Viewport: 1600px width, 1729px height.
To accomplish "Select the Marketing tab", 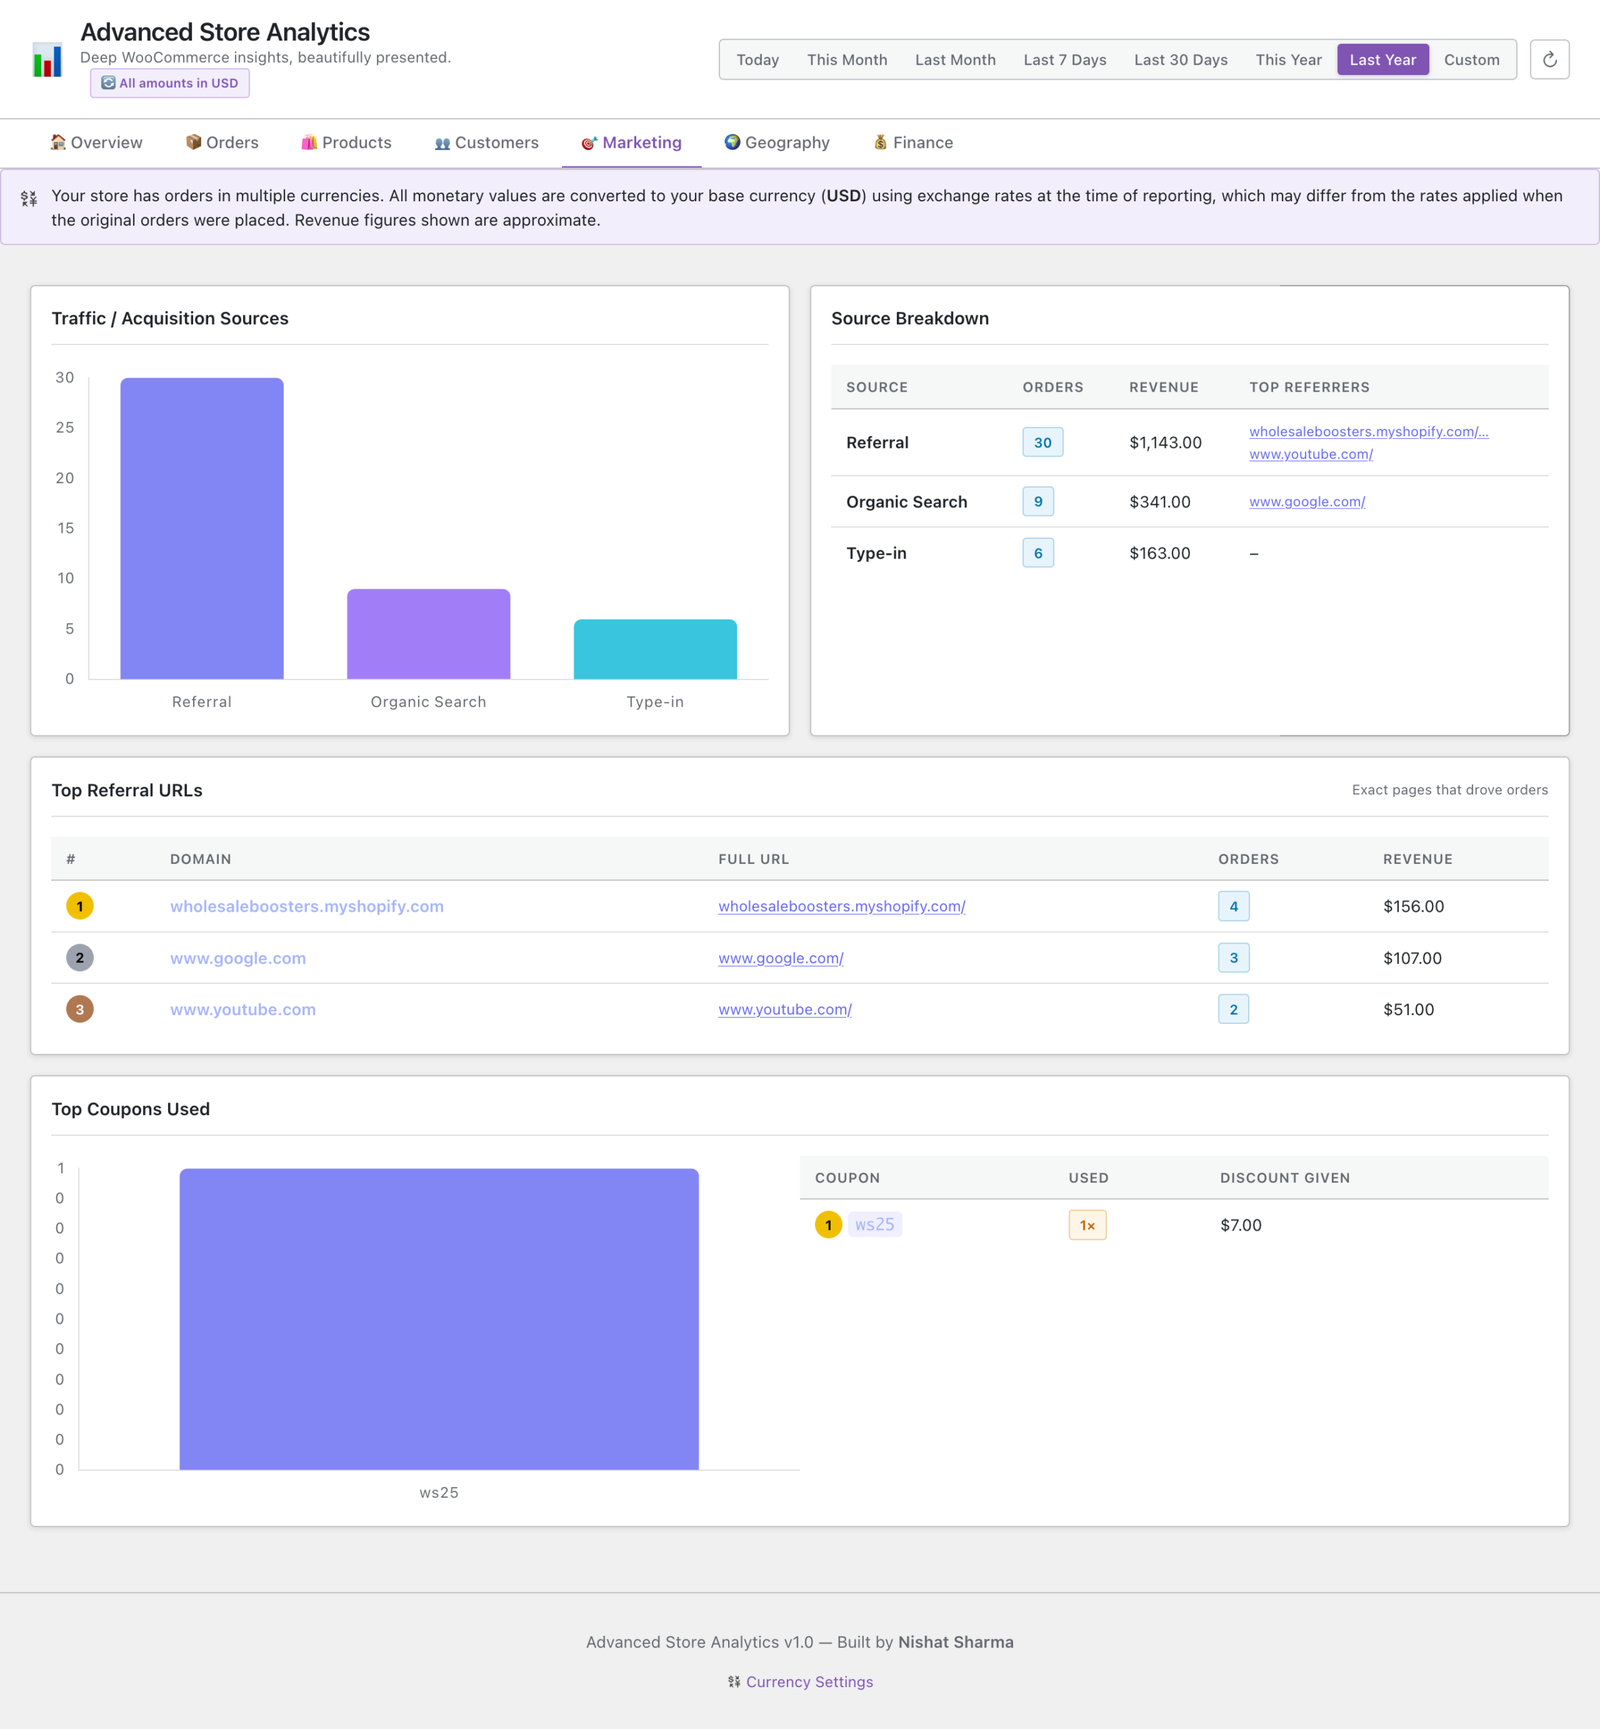I will [632, 143].
